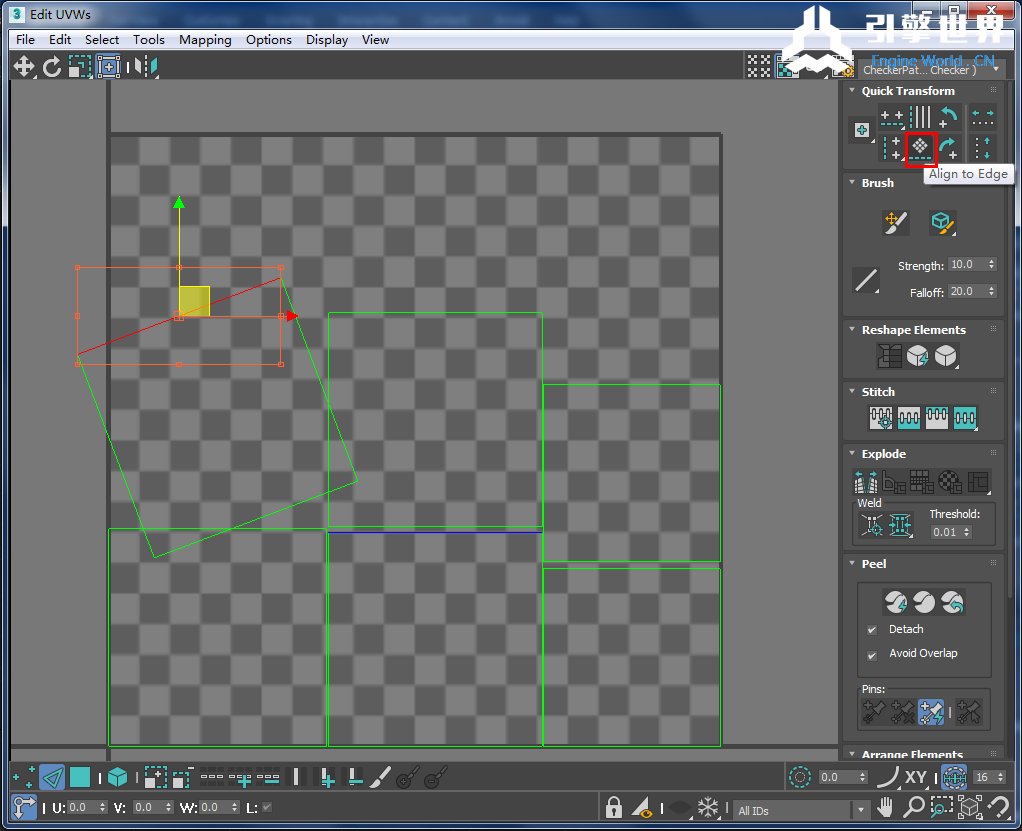Viewport: 1022px width, 831px height.
Task: Open the Mapping menu
Action: [205, 40]
